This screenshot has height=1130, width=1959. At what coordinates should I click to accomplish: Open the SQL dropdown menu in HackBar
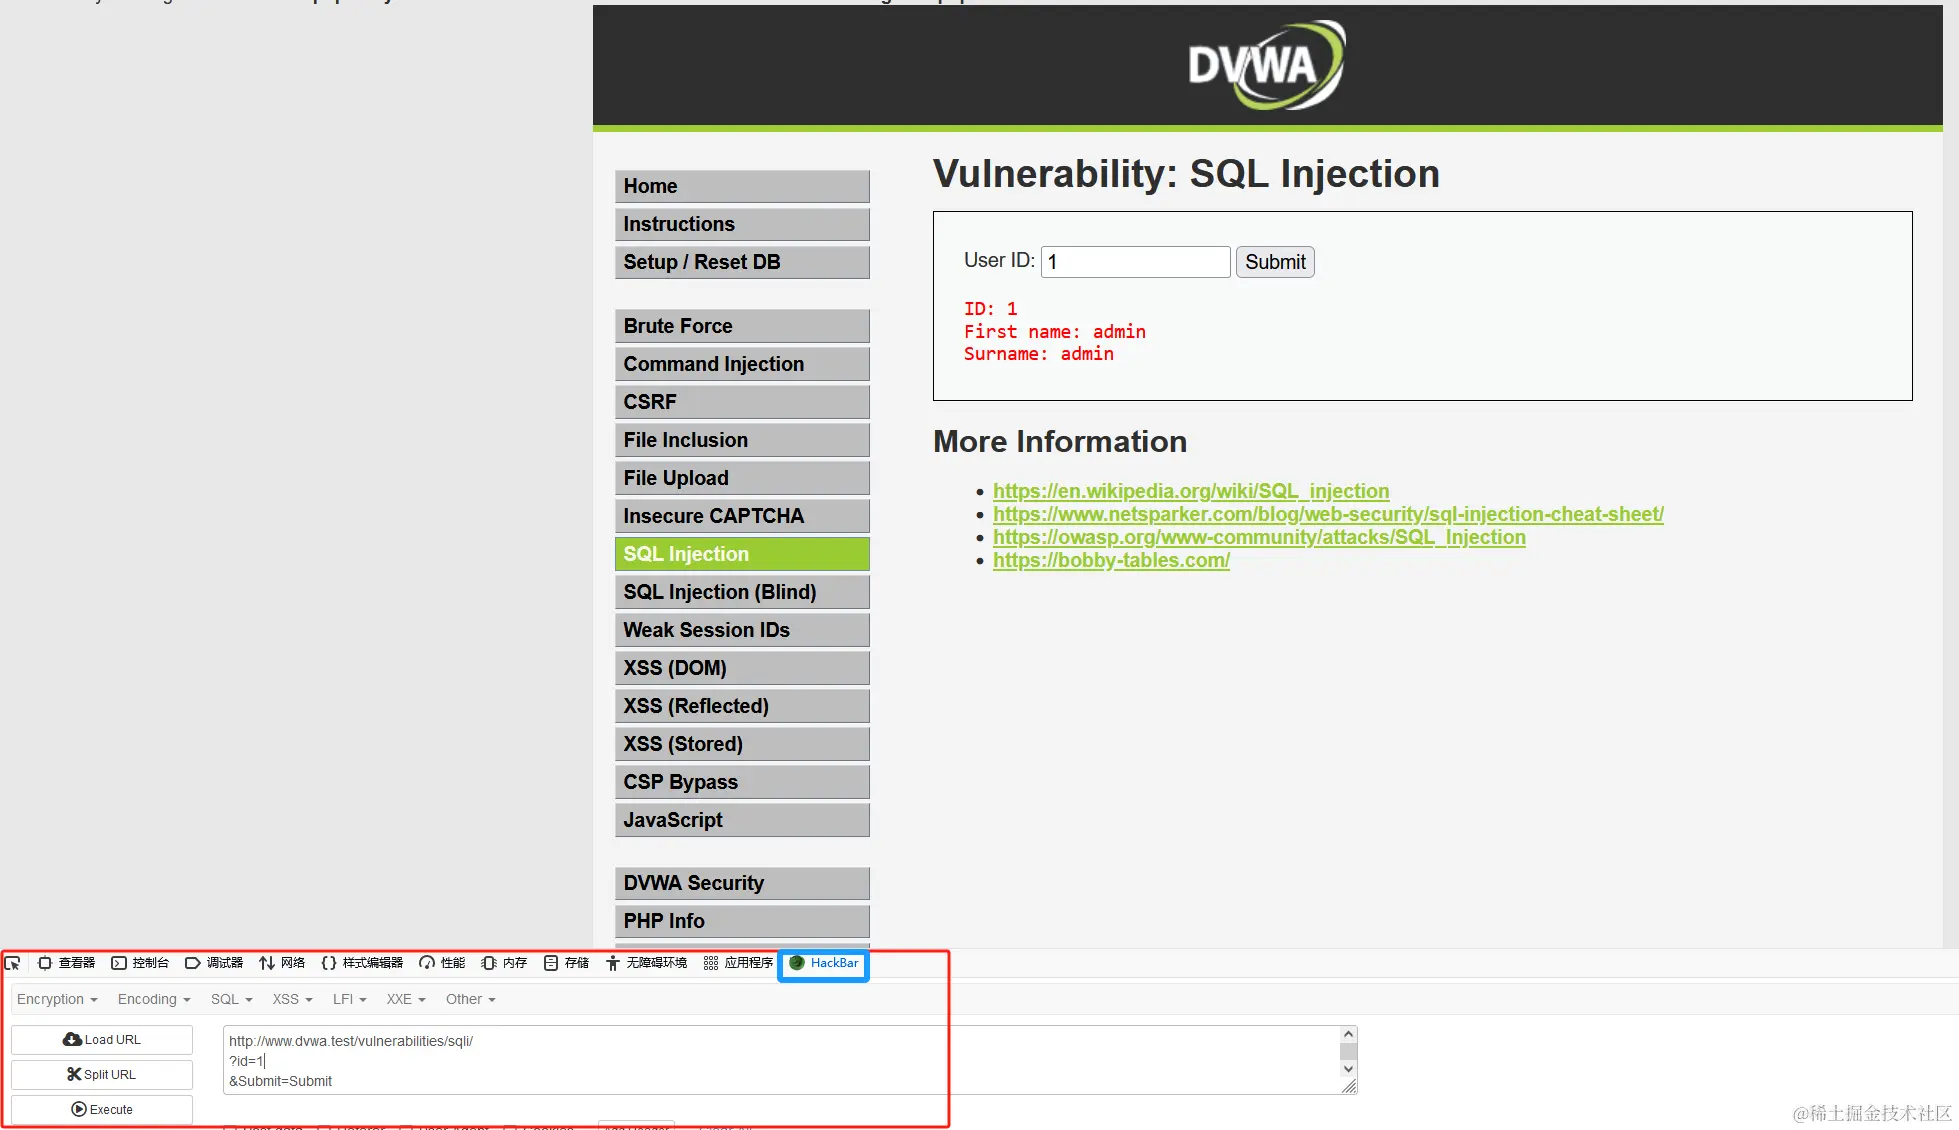pyautogui.click(x=231, y=999)
